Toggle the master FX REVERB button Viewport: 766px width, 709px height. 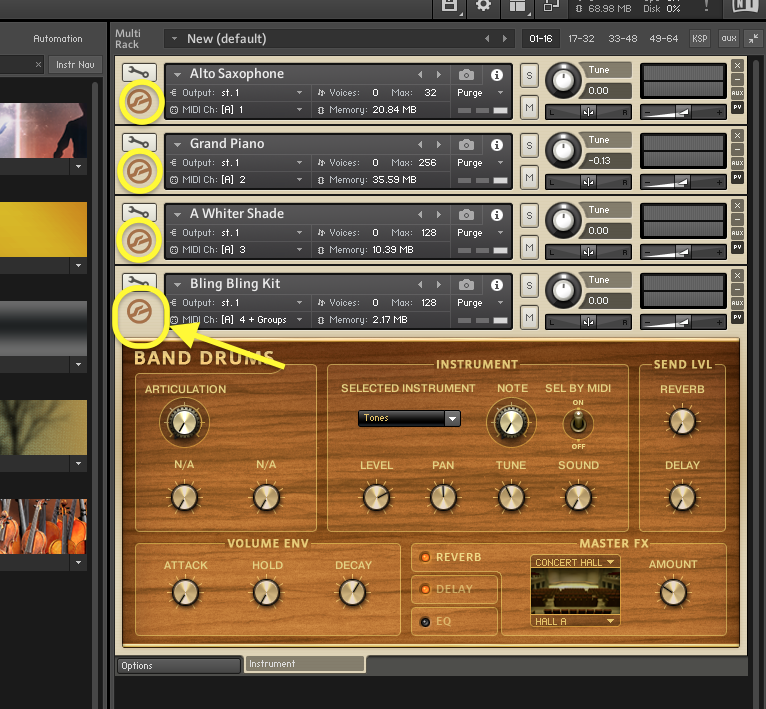pyautogui.click(x=426, y=557)
